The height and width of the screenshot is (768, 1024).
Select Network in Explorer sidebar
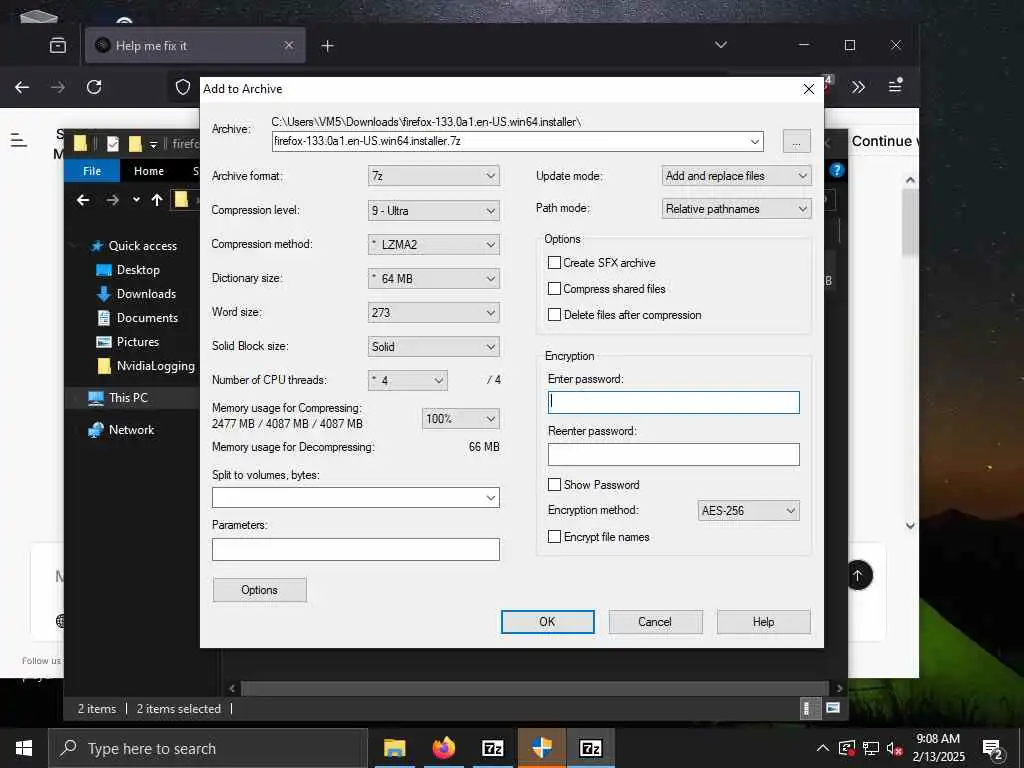point(131,430)
